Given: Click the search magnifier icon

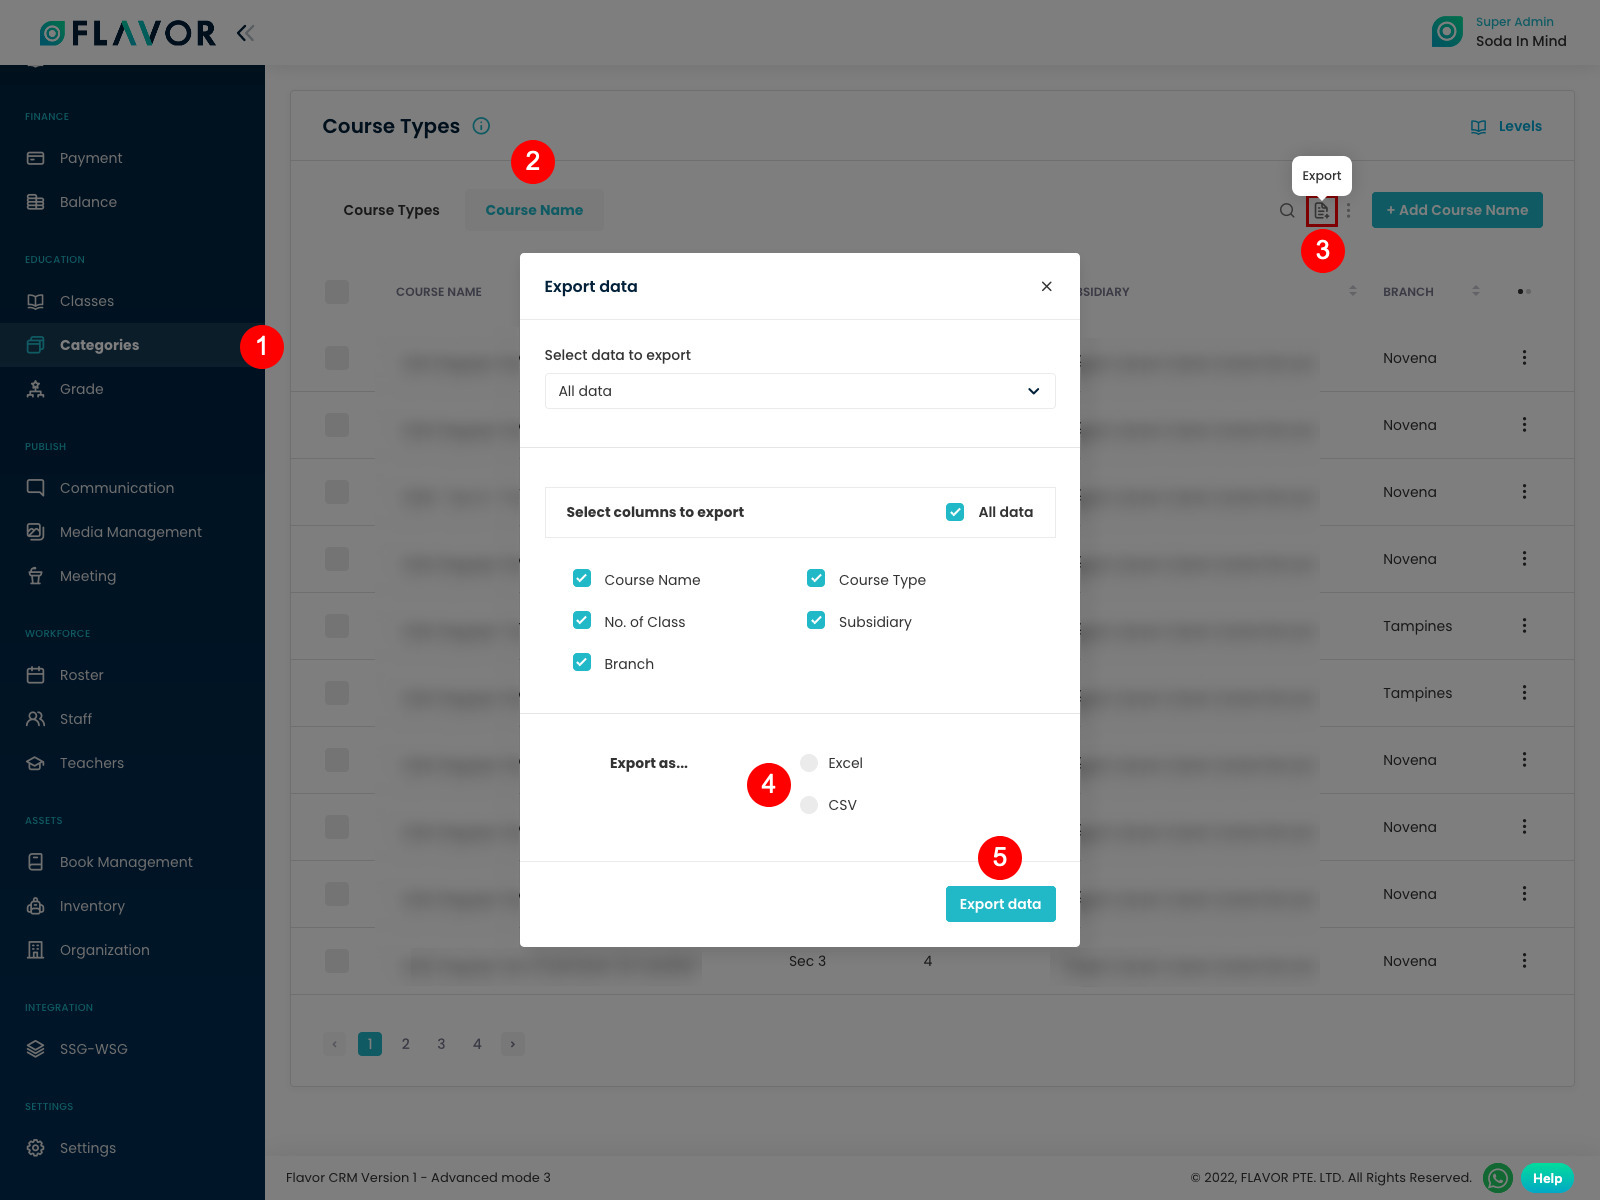Looking at the screenshot, I should click(x=1287, y=210).
